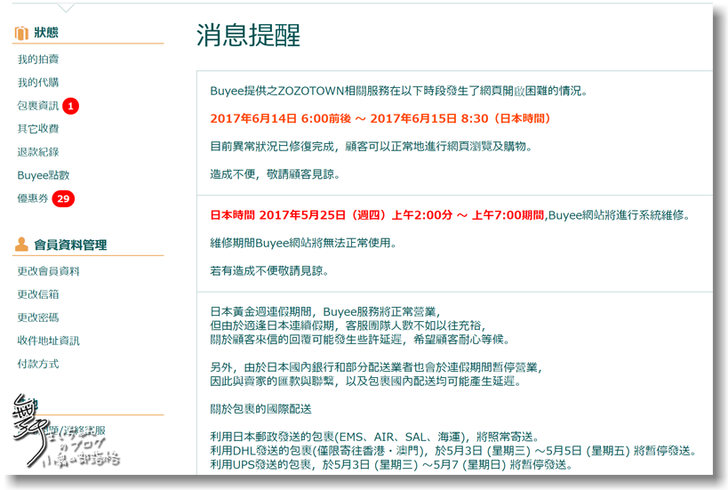This screenshot has height=490, width=728.
Task: Click text 維修期間Buyee網站將無法正常使用
Action: coord(303,243)
